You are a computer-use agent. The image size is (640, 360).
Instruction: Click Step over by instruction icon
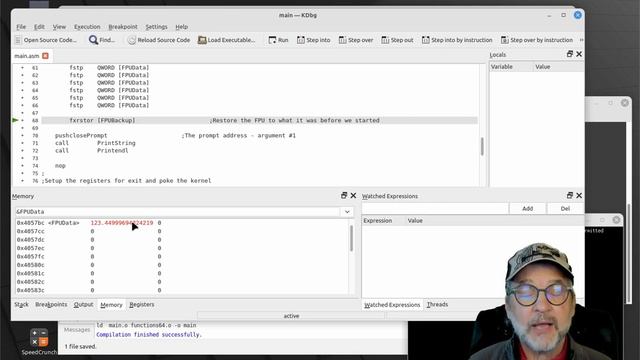[505, 40]
